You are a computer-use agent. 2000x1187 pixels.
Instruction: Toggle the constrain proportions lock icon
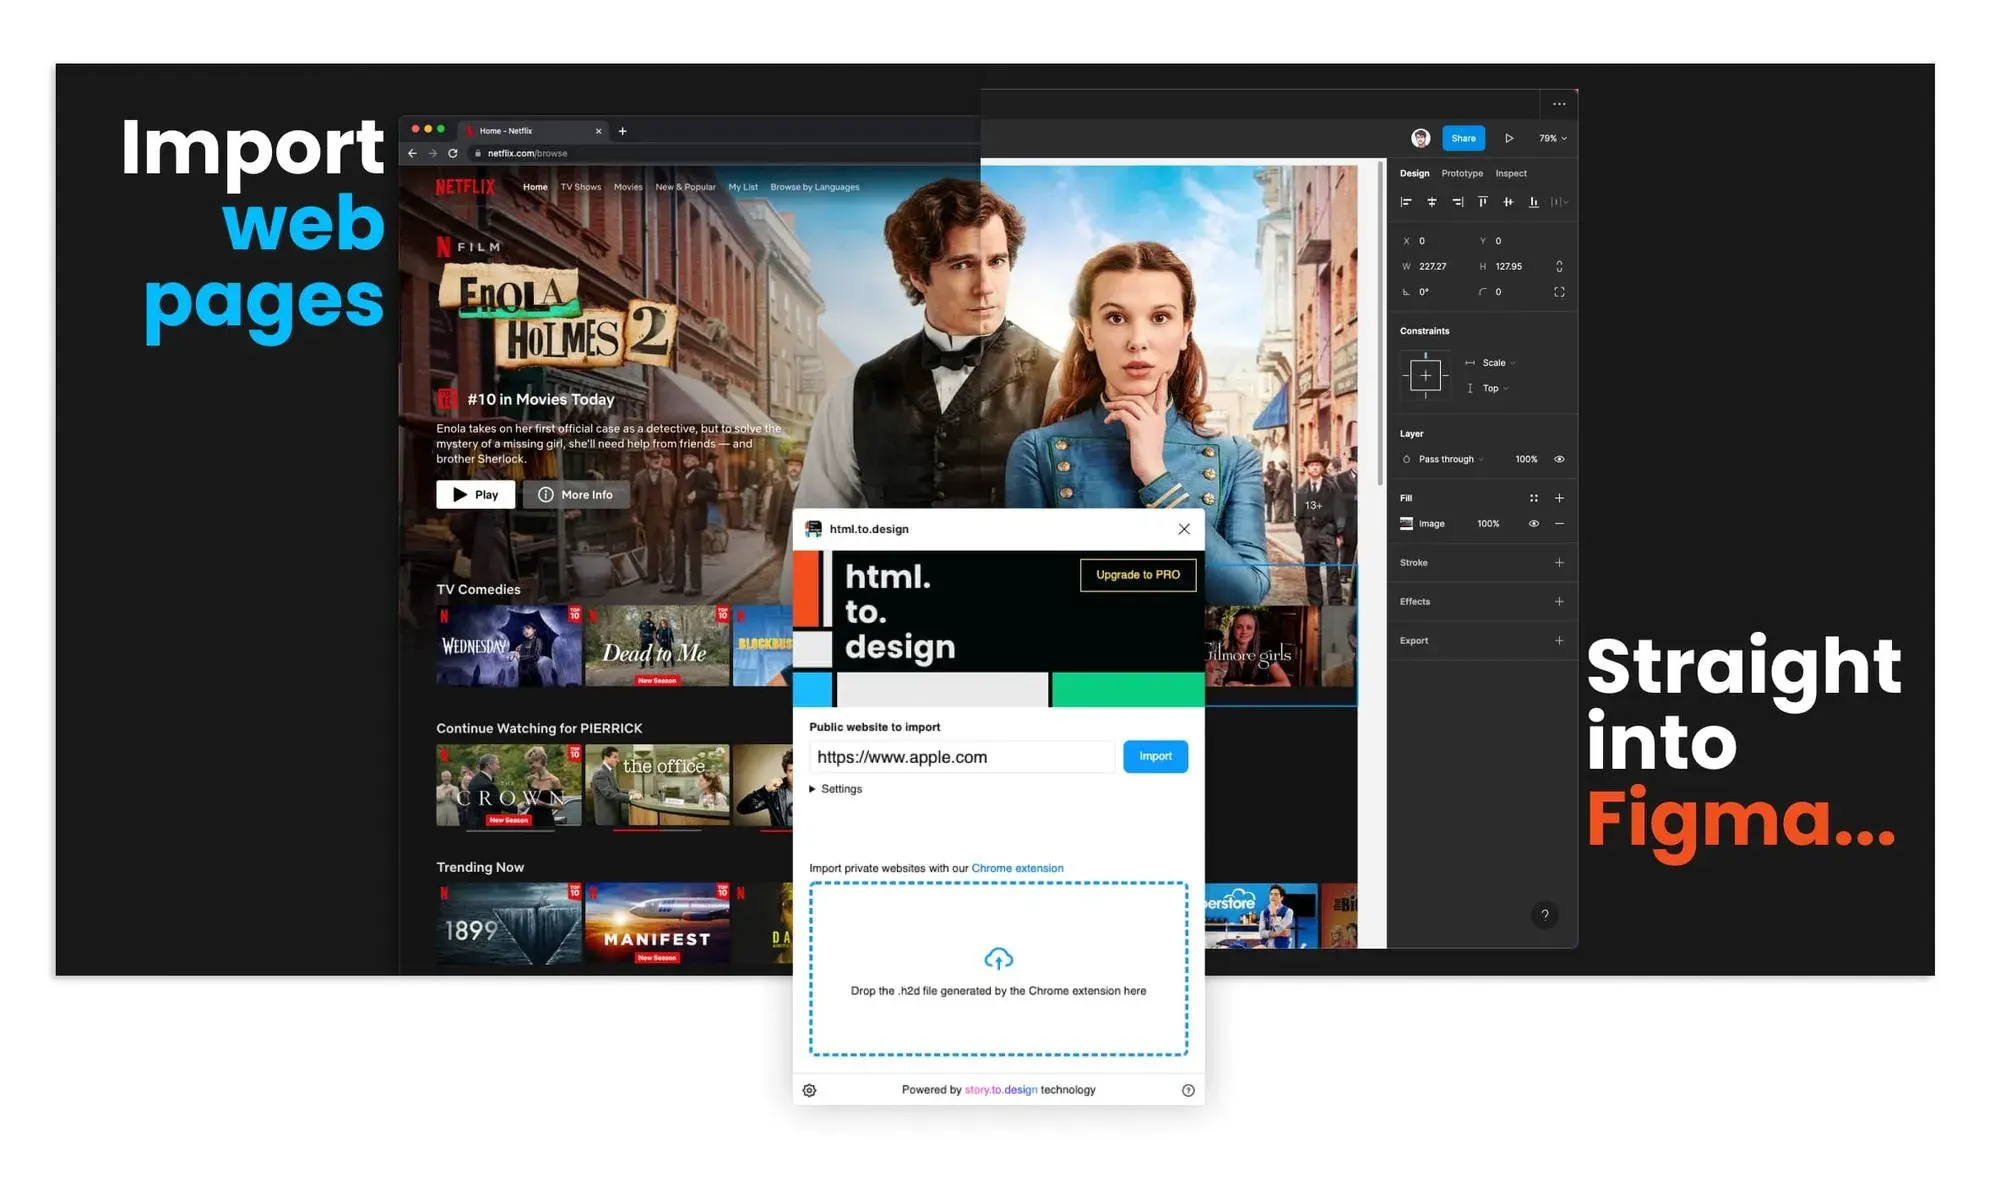[x=1559, y=266]
